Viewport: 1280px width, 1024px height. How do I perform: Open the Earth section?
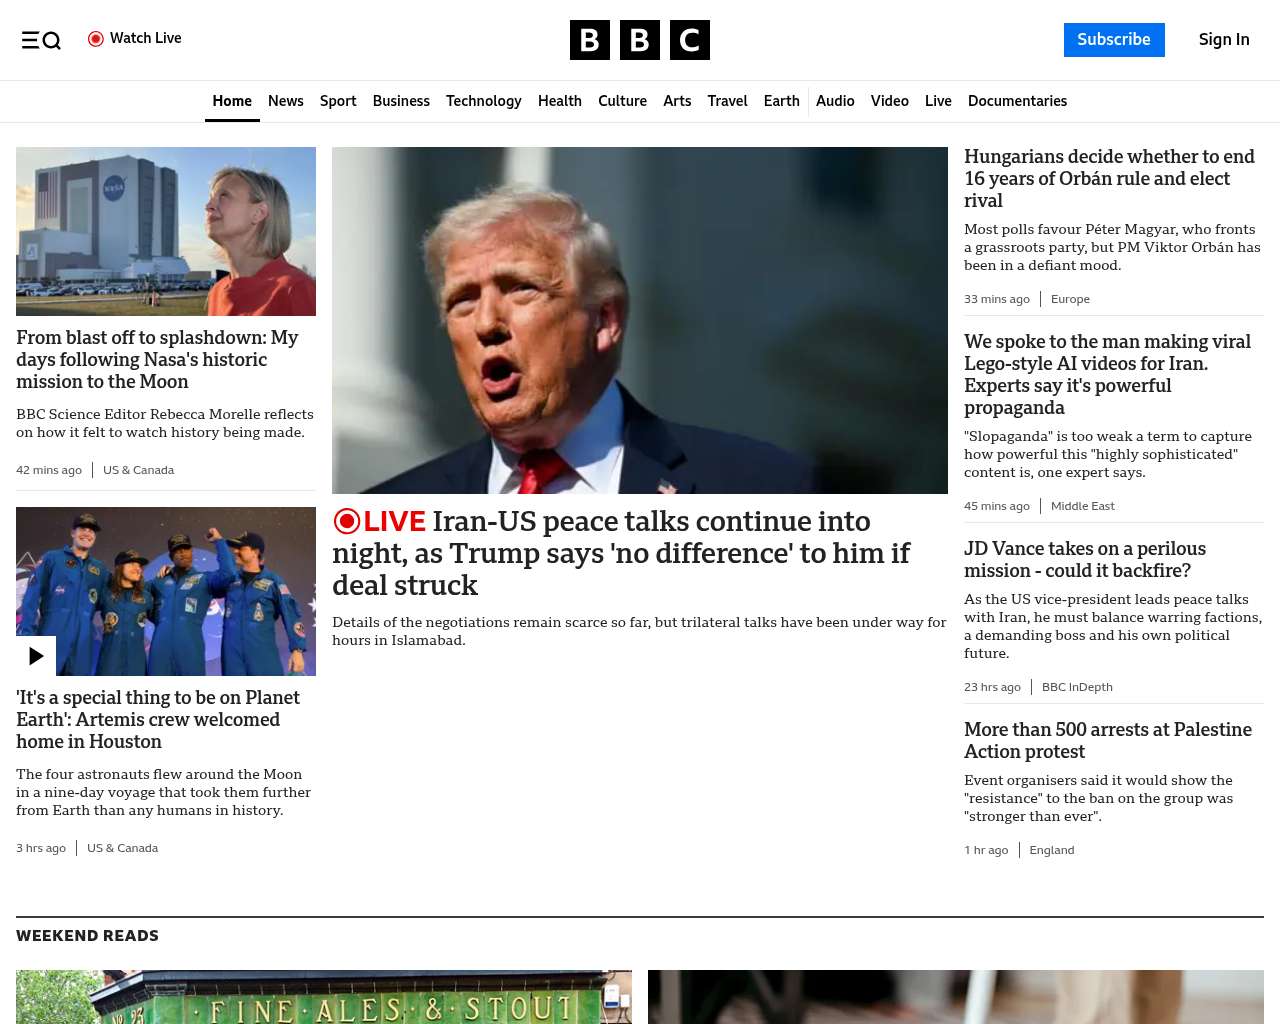pos(781,101)
